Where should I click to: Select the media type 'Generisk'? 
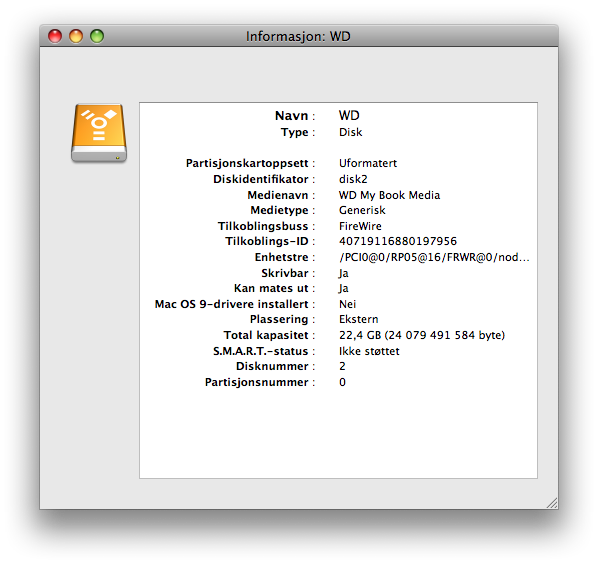(x=362, y=210)
